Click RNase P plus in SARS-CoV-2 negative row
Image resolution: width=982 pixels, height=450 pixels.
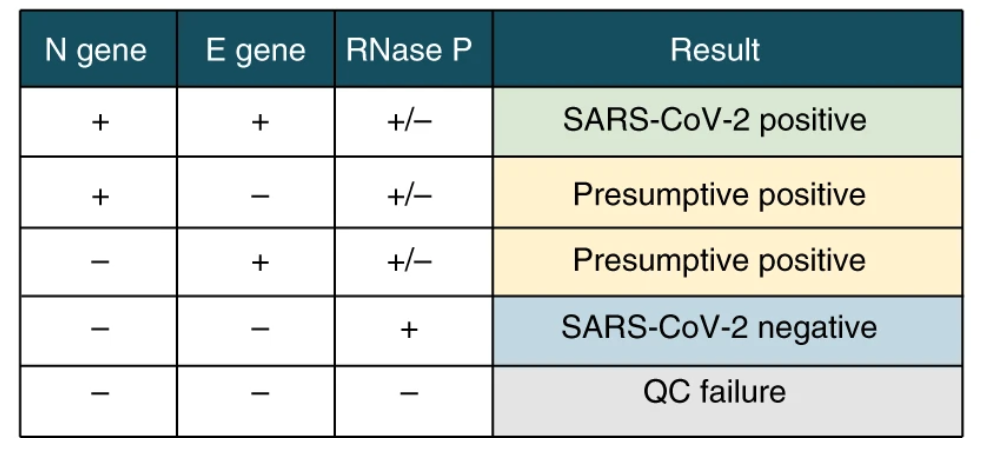[x=409, y=330]
